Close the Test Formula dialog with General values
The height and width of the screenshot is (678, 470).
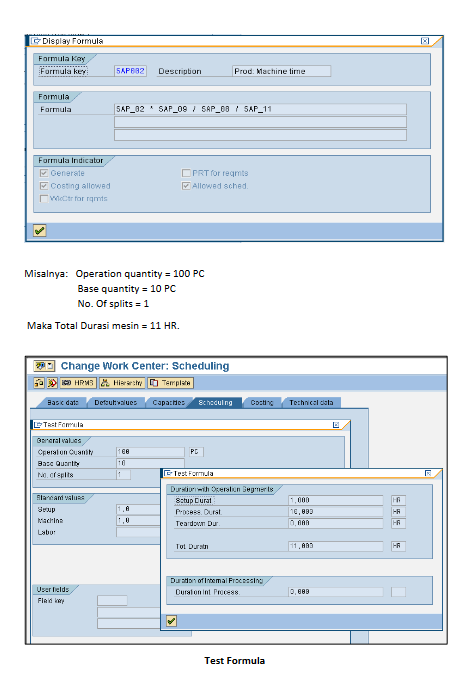(336, 425)
